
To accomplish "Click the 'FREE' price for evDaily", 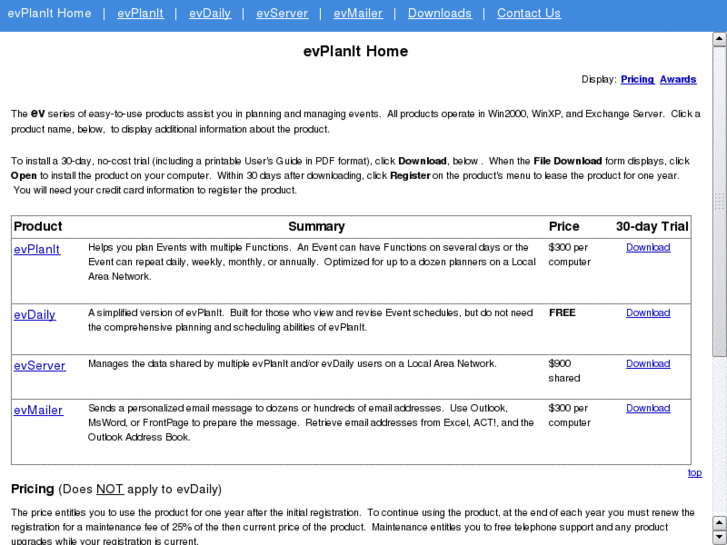I will 562,313.
